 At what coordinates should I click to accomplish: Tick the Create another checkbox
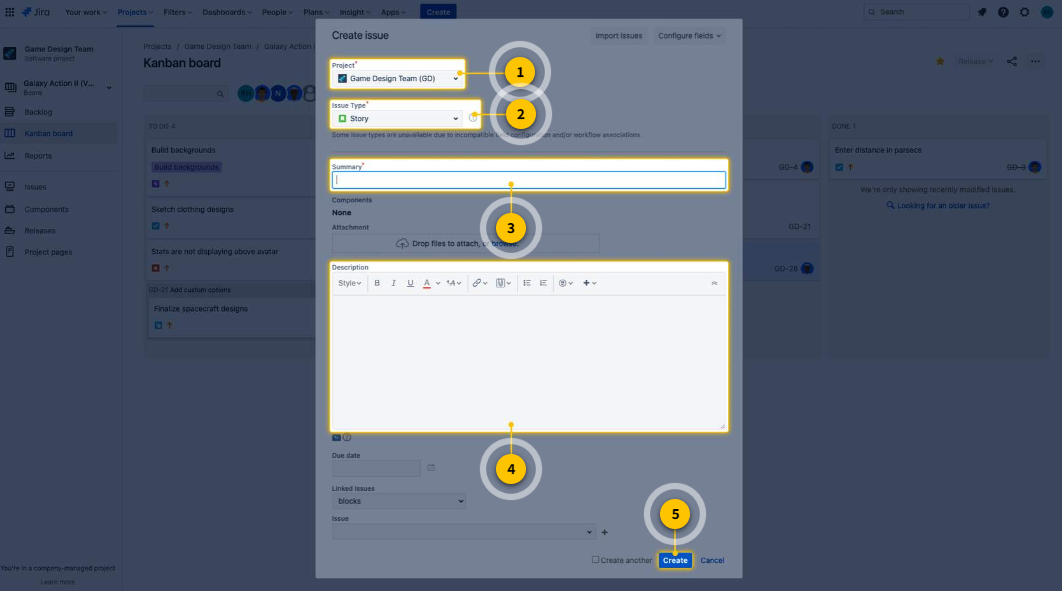tap(595, 560)
